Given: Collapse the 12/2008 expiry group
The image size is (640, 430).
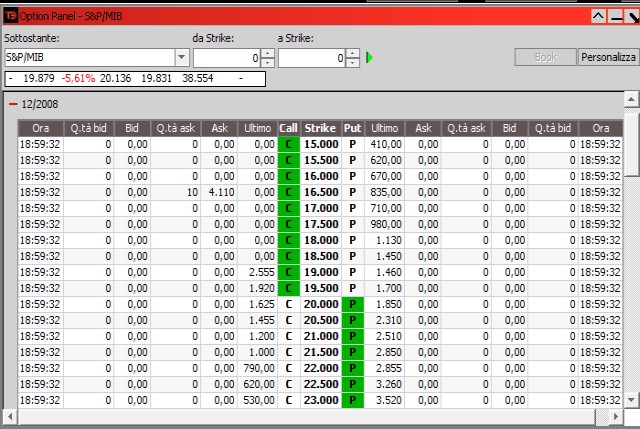Looking at the screenshot, I should [13, 104].
